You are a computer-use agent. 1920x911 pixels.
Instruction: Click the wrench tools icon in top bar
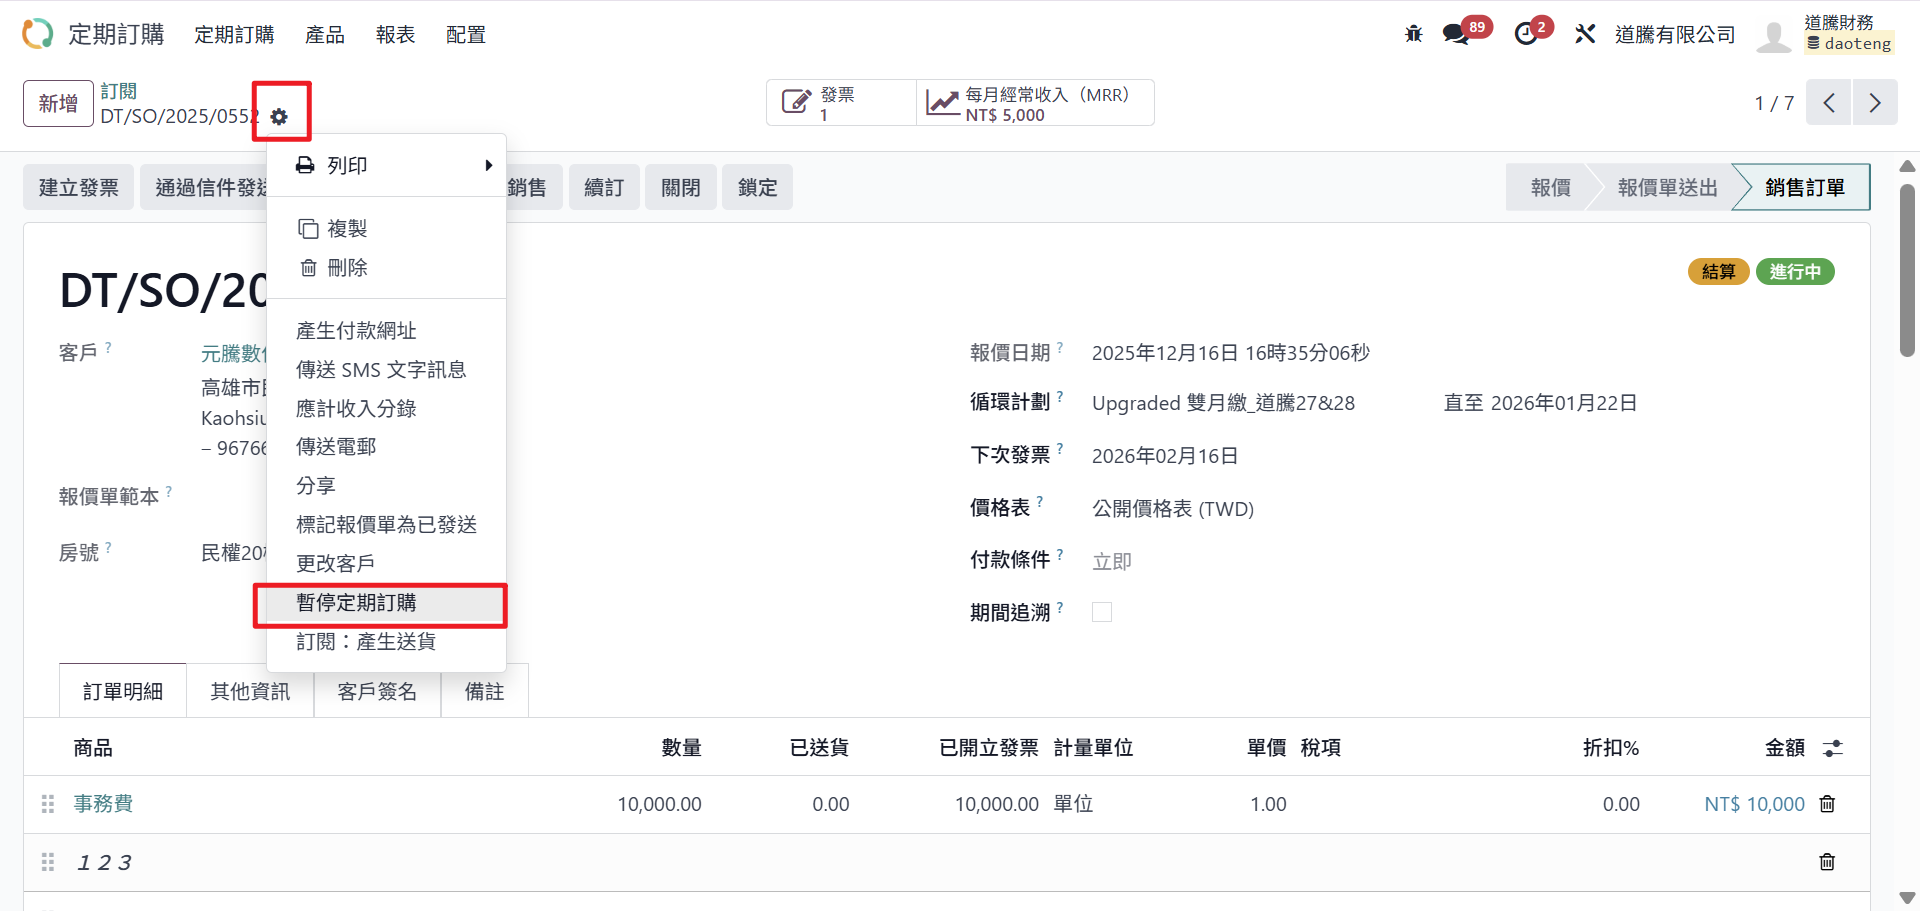click(1585, 34)
